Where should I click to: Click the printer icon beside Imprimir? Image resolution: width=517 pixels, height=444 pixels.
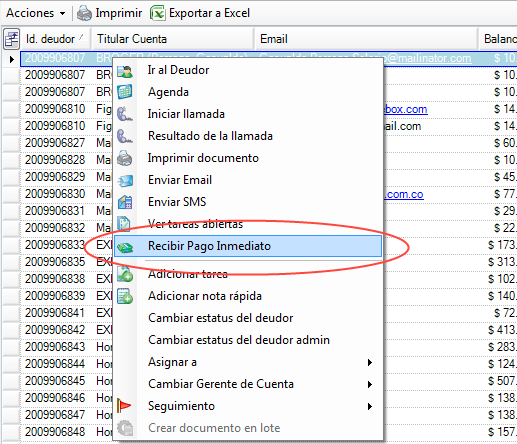pyautogui.click(x=84, y=13)
